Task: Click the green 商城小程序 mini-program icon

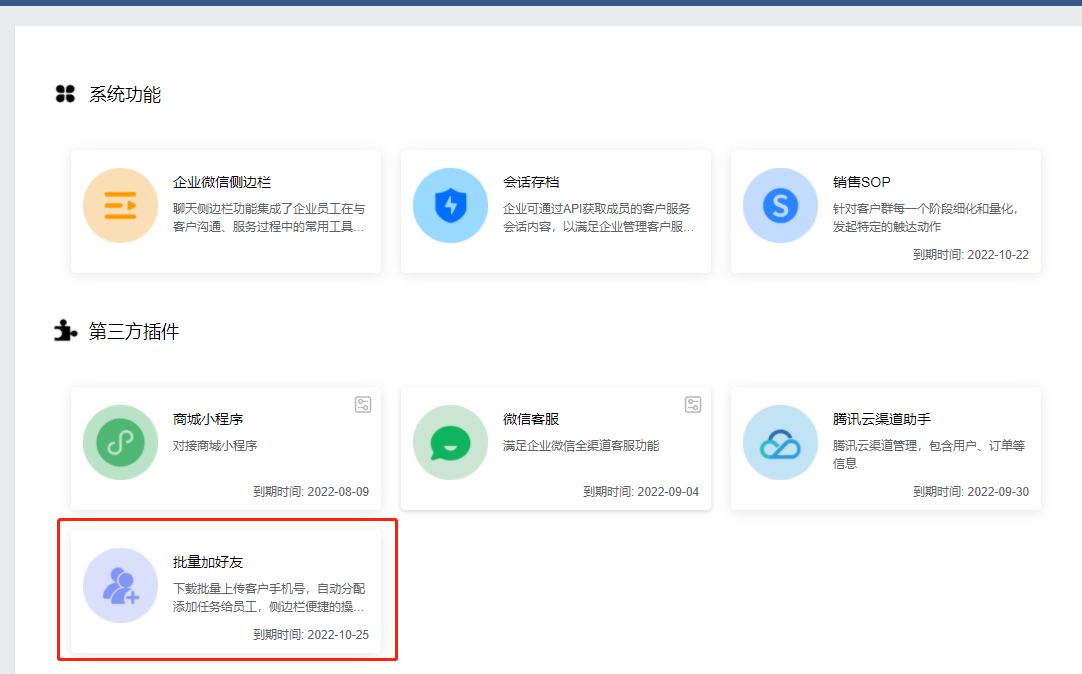Action: click(x=120, y=443)
